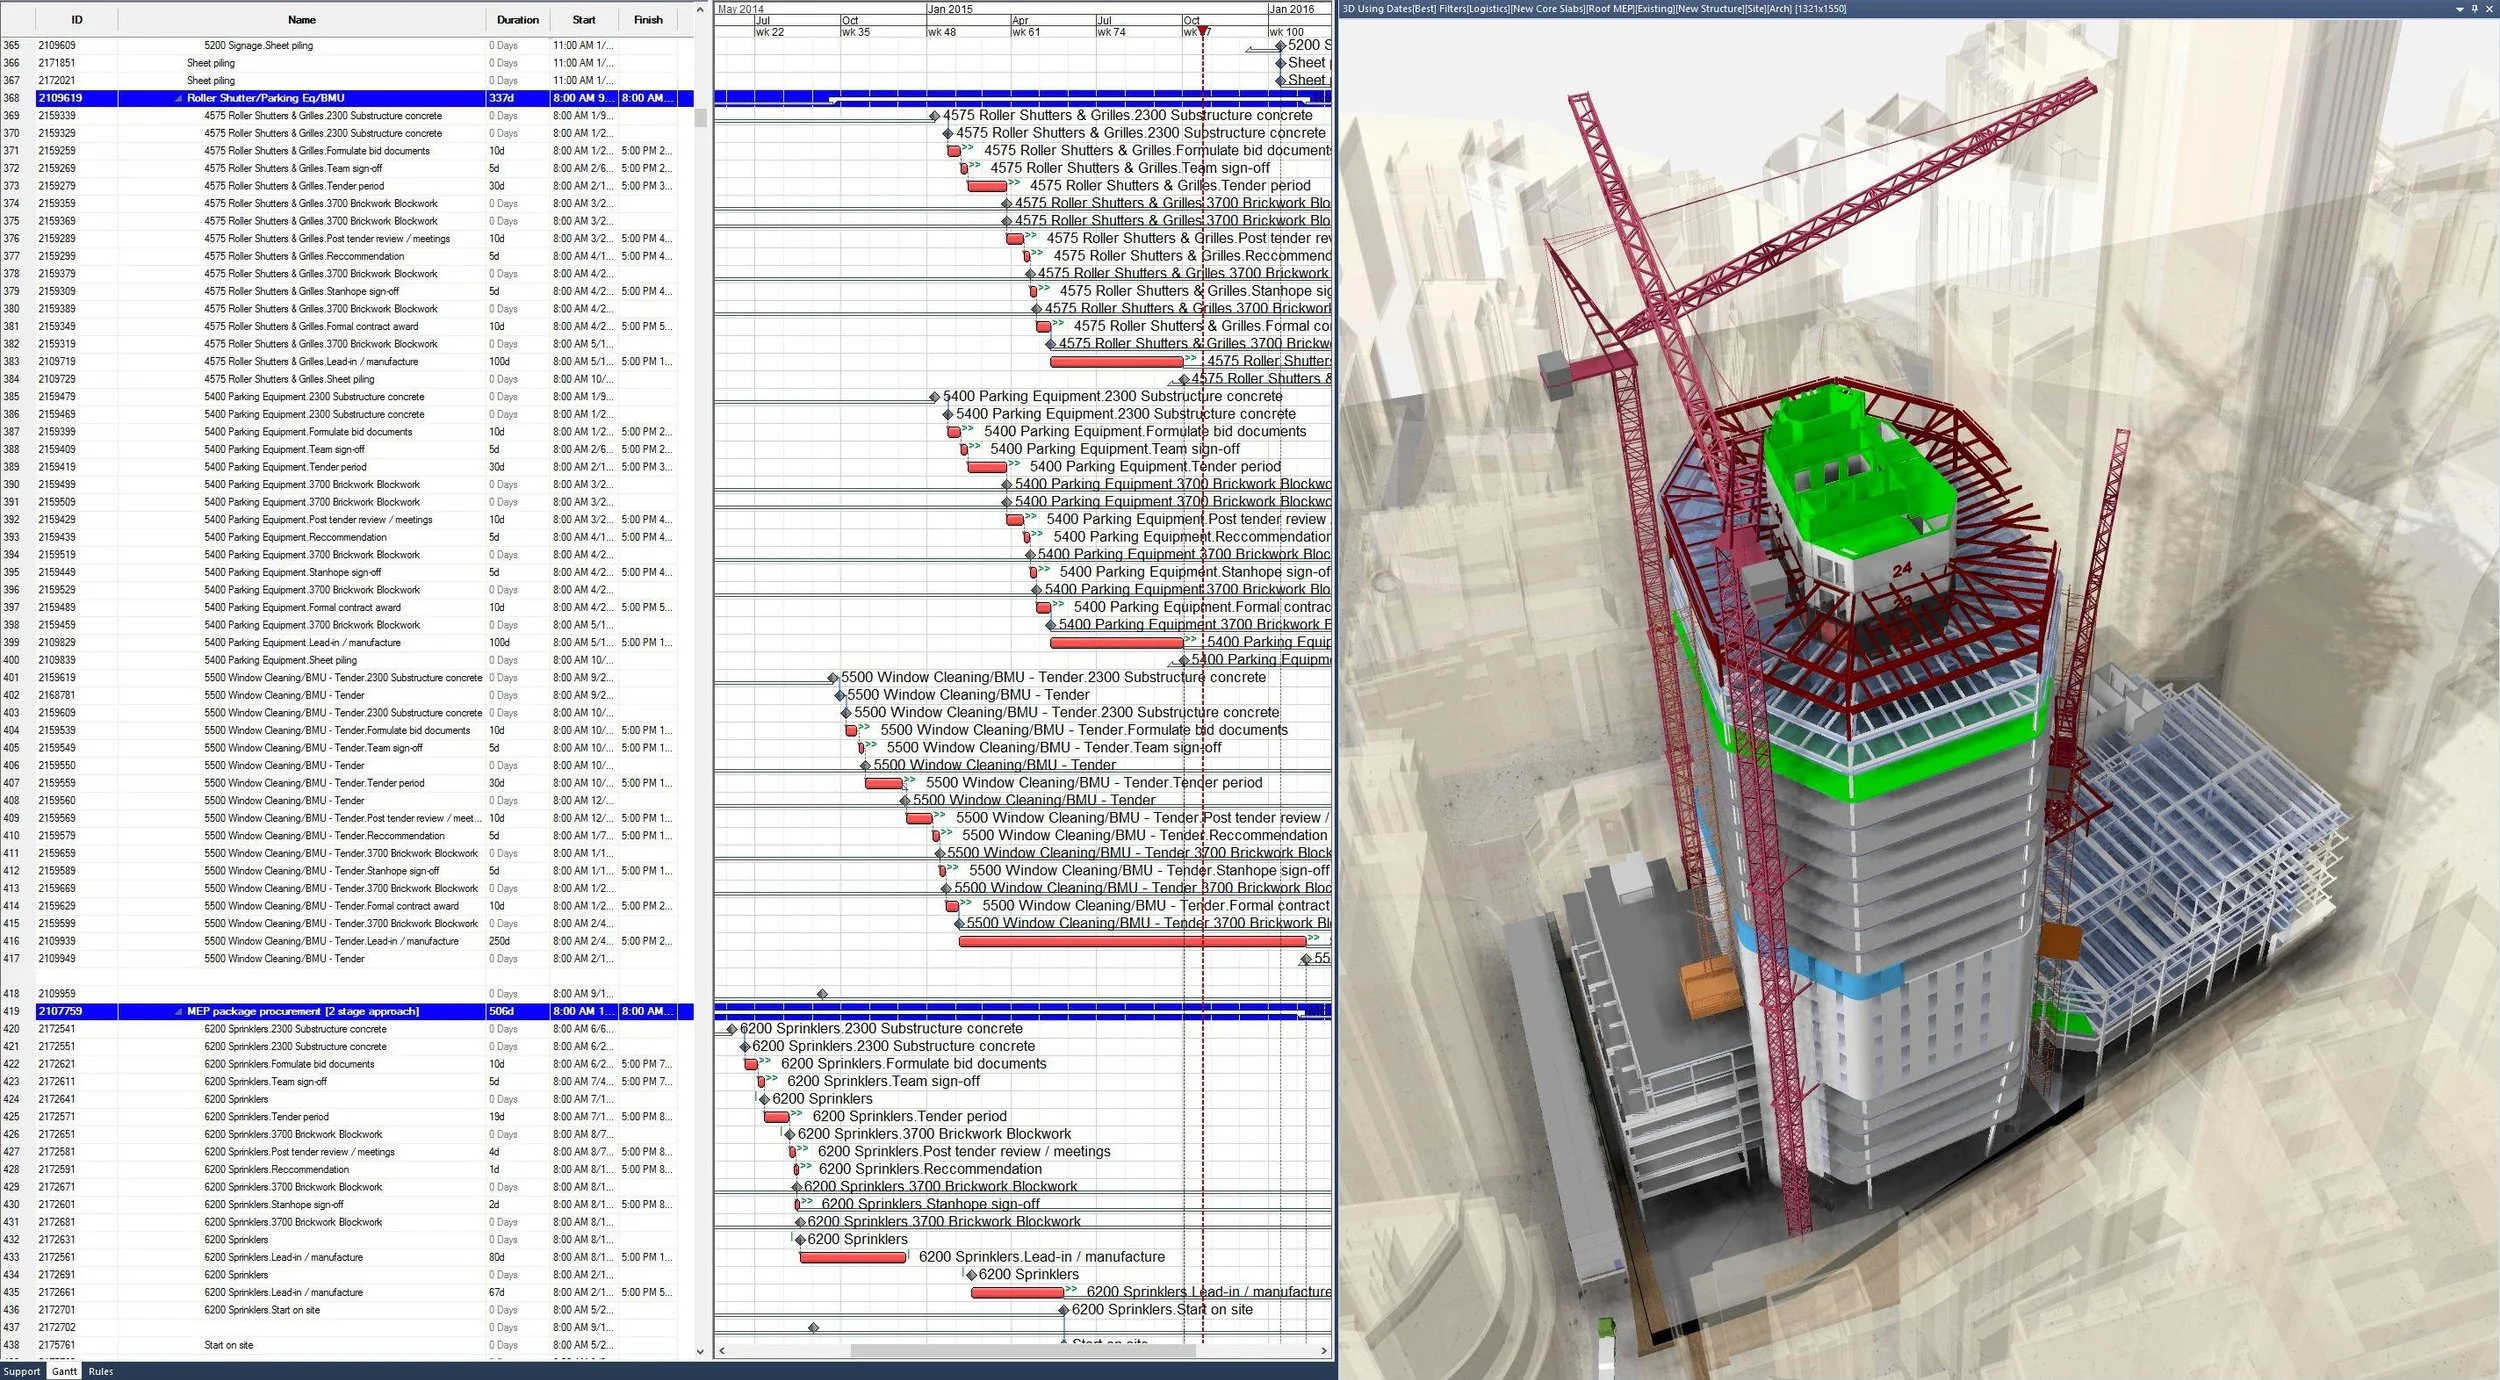This screenshot has width=2500, height=1380.
Task: Select the Gantt tab
Action: coord(64,1371)
